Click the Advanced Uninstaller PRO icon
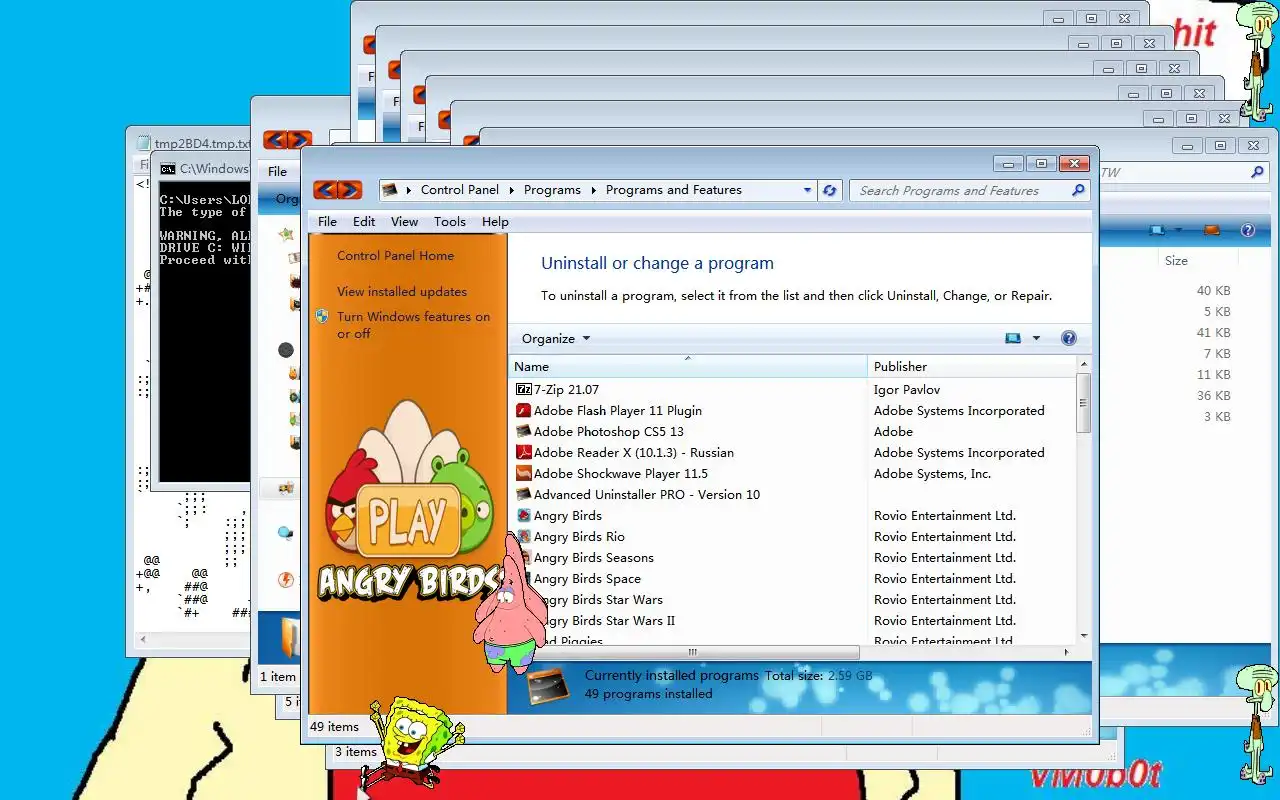This screenshot has height=800, width=1280. (523, 494)
